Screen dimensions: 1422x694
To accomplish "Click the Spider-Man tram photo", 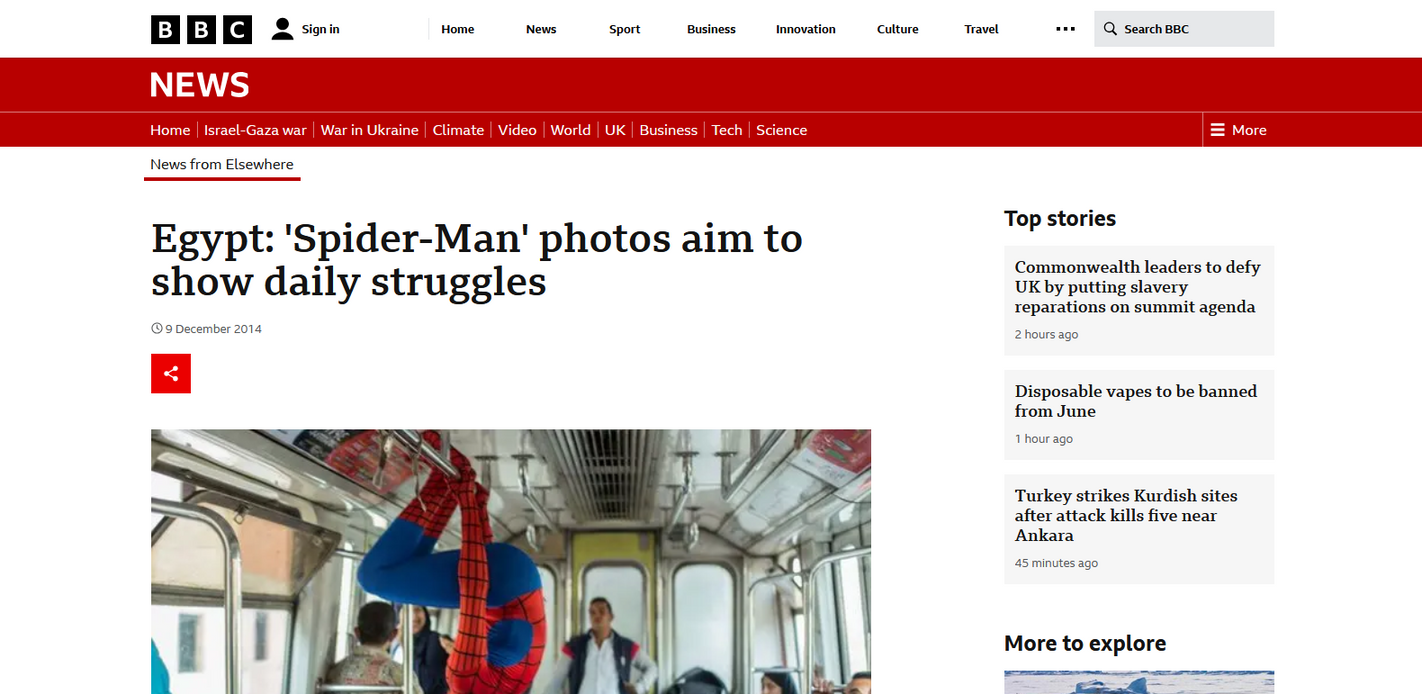I will pos(511,562).
